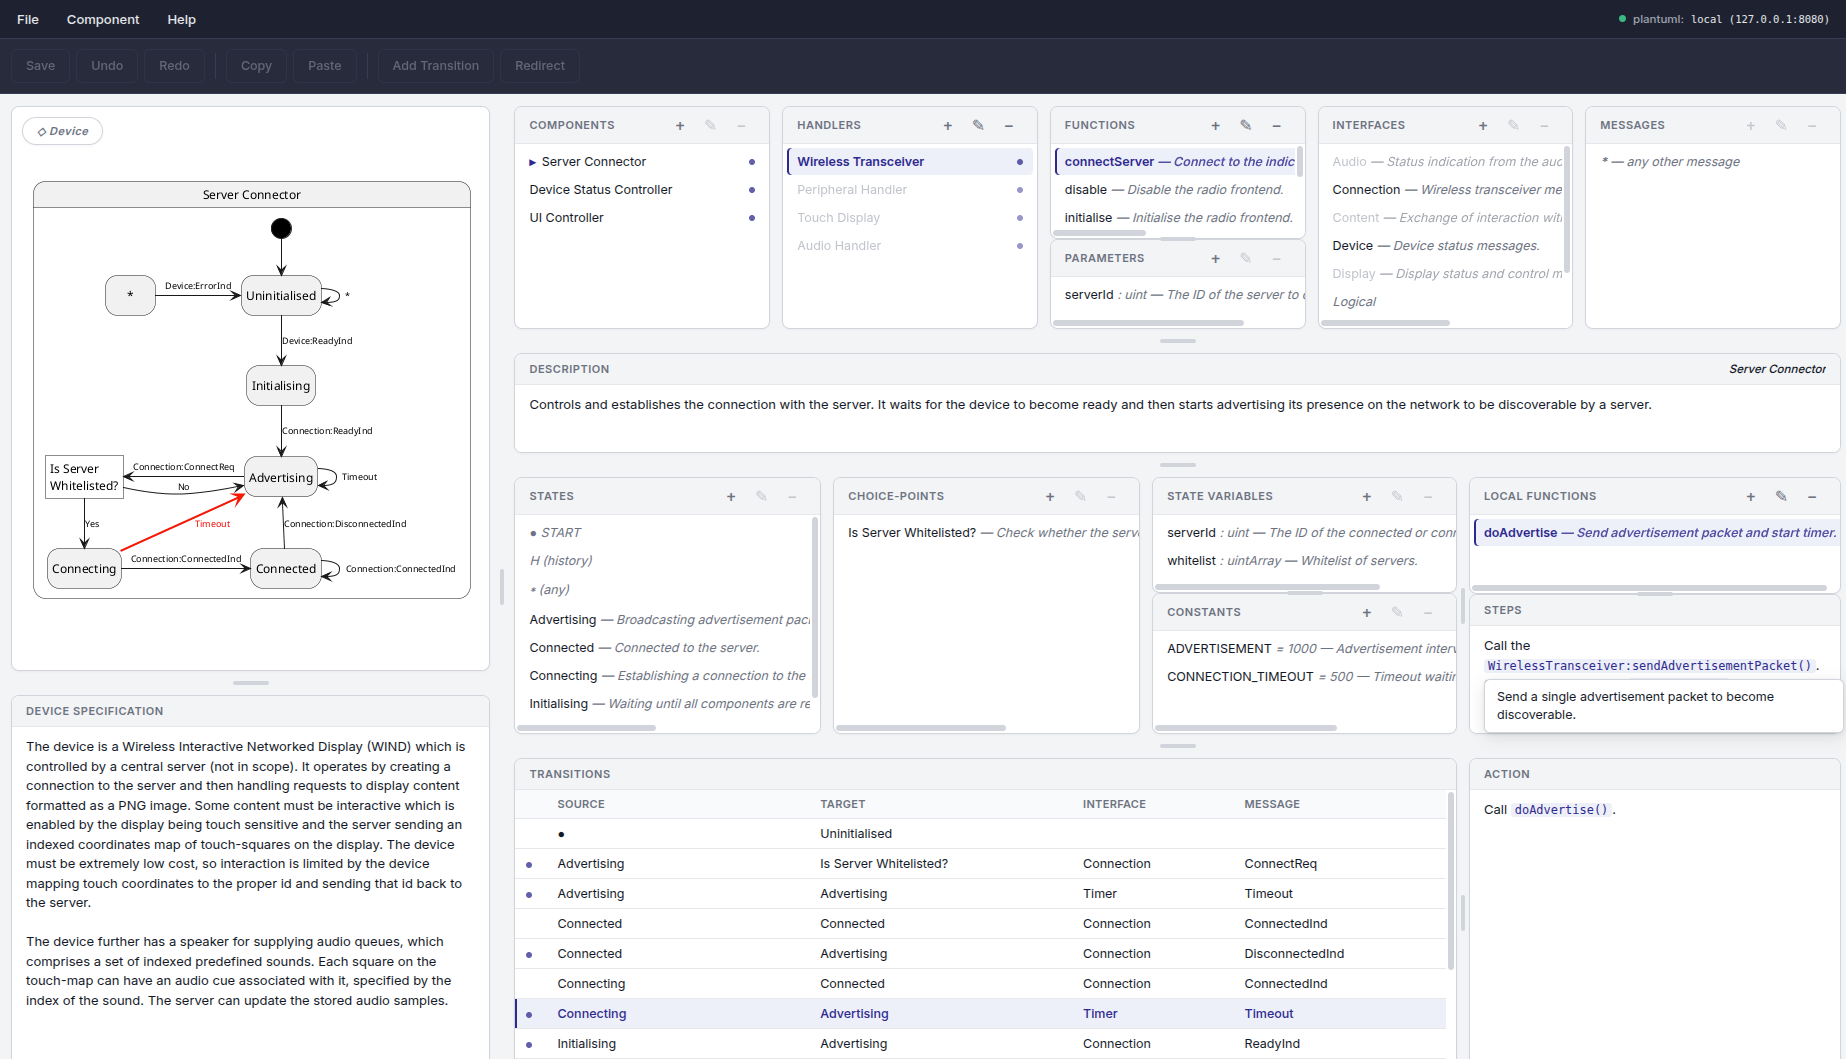
Task: Edit the doAdvertise local function
Action: [x=1781, y=497]
